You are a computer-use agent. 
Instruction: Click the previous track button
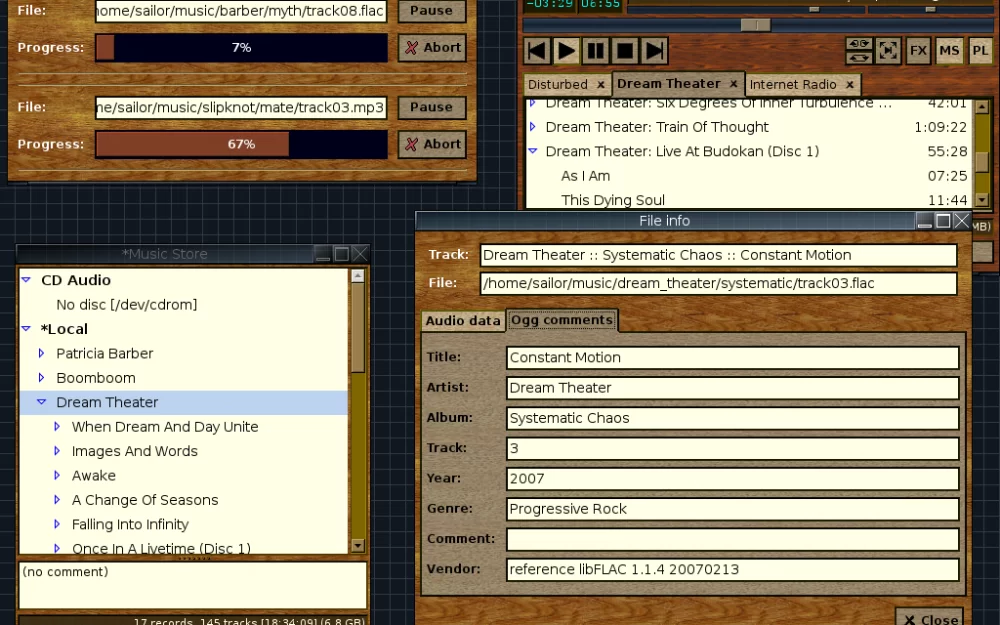(x=537, y=50)
